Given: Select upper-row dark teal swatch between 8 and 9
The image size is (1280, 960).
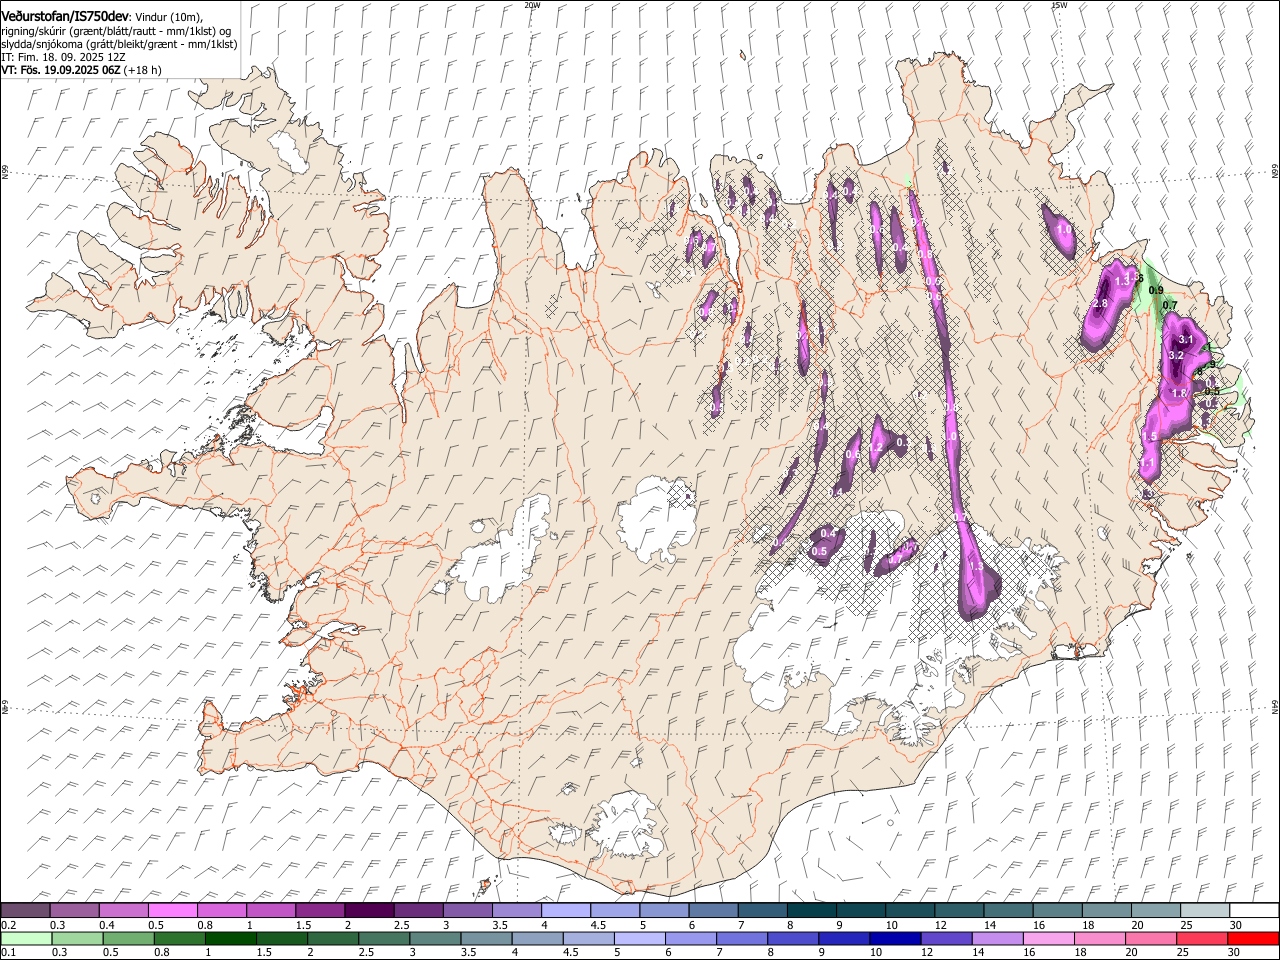Looking at the screenshot, I should pyautogui.click(x=811, y=911).
